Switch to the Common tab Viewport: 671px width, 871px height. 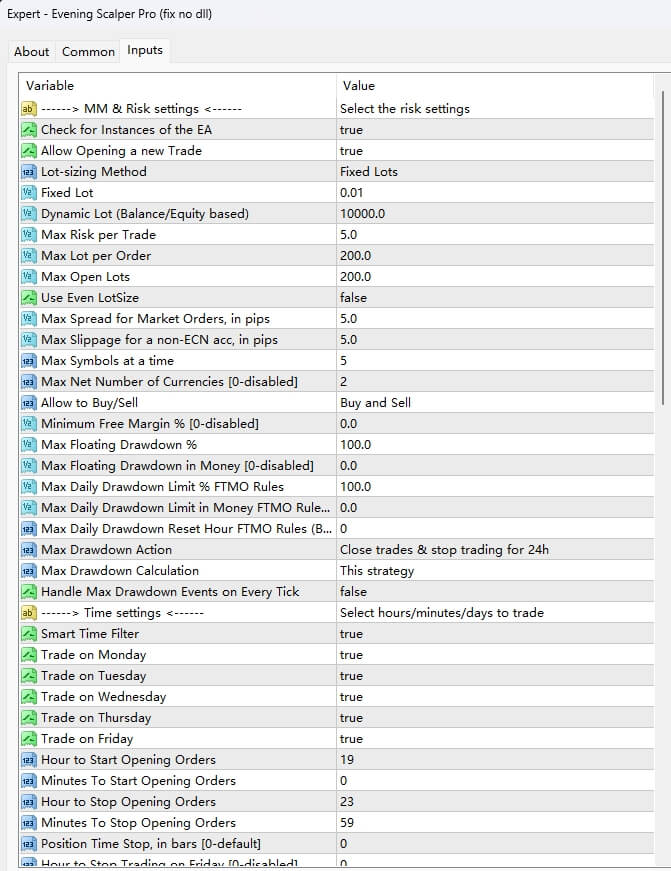pyautogui.click(x=88, y=52)
